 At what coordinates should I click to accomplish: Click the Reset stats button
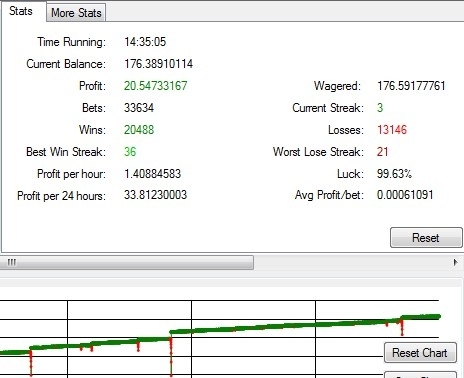pos(426,238)
